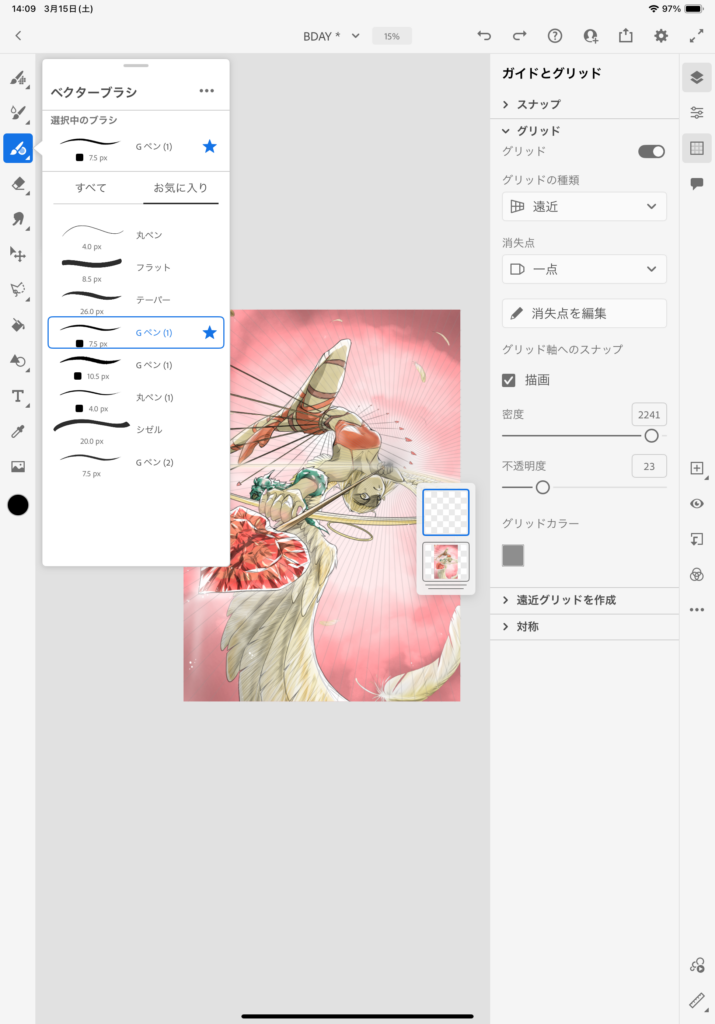Uncheck the 描画 snap checkbox
This screenshot has height=1024, width=715.
click(509, 380)
